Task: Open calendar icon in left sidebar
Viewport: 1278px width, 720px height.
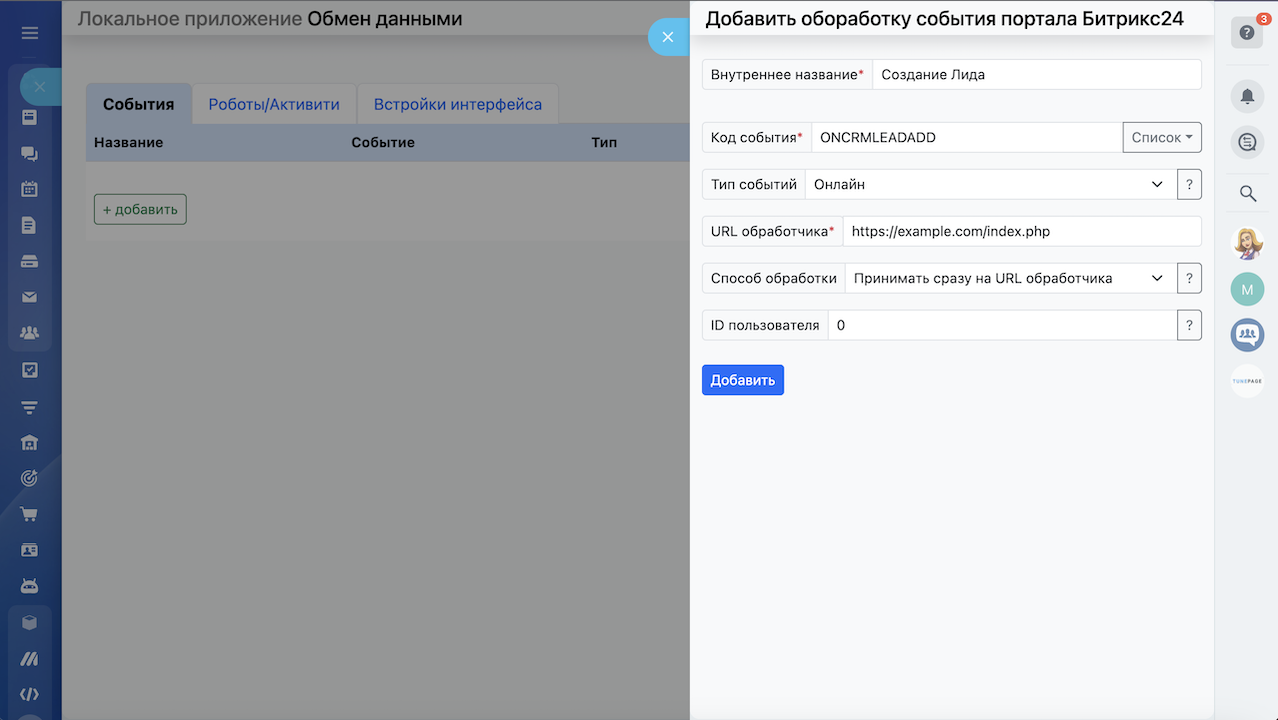Action: [30, 189]
